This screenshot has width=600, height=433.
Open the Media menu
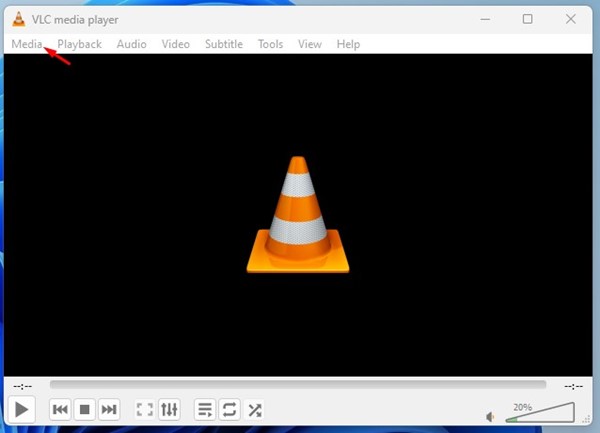[x=27, y=44]
